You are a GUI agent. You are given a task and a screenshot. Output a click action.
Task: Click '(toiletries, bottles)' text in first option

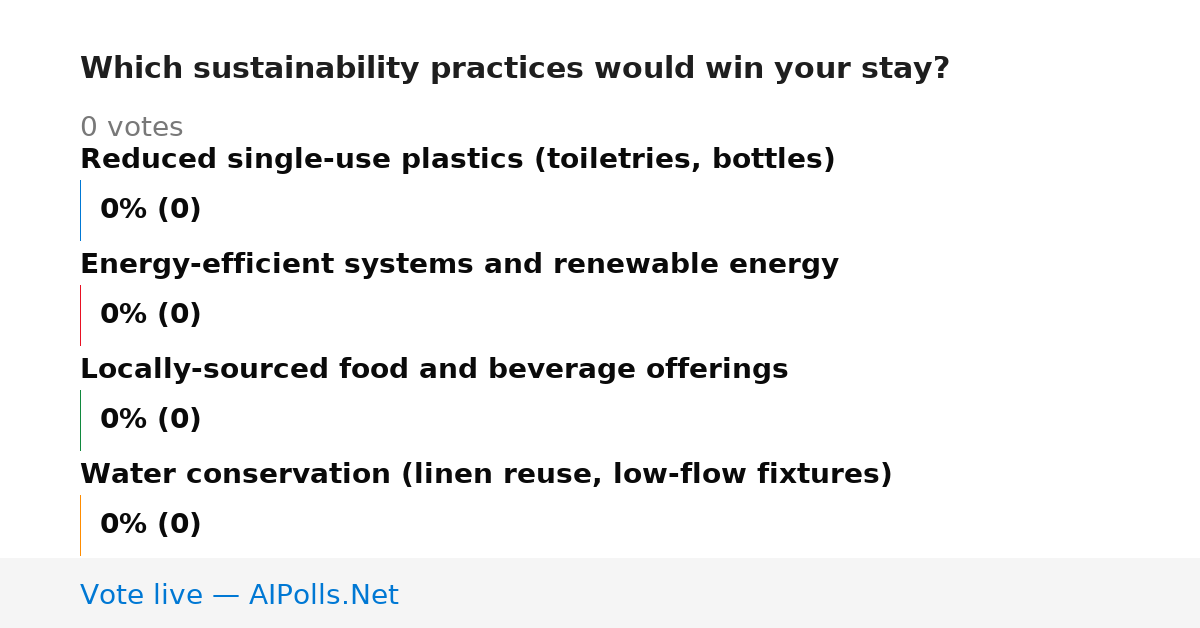[684, 160]
